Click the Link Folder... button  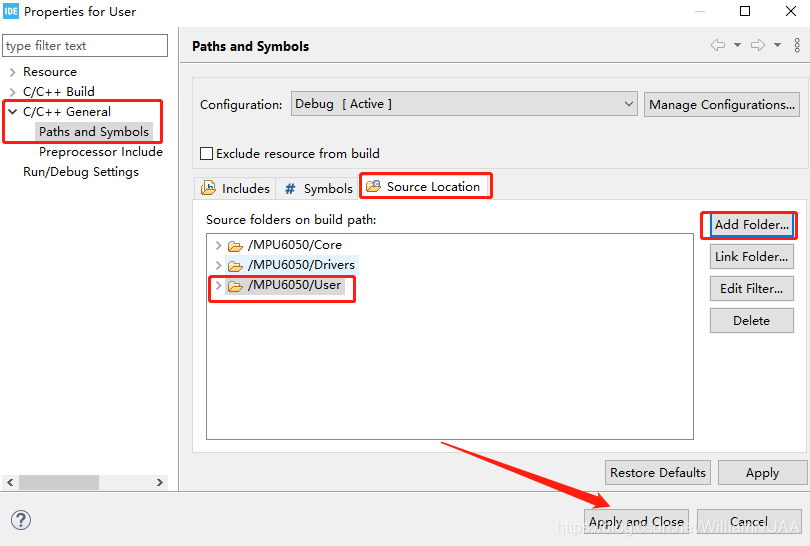click(752, 257)
